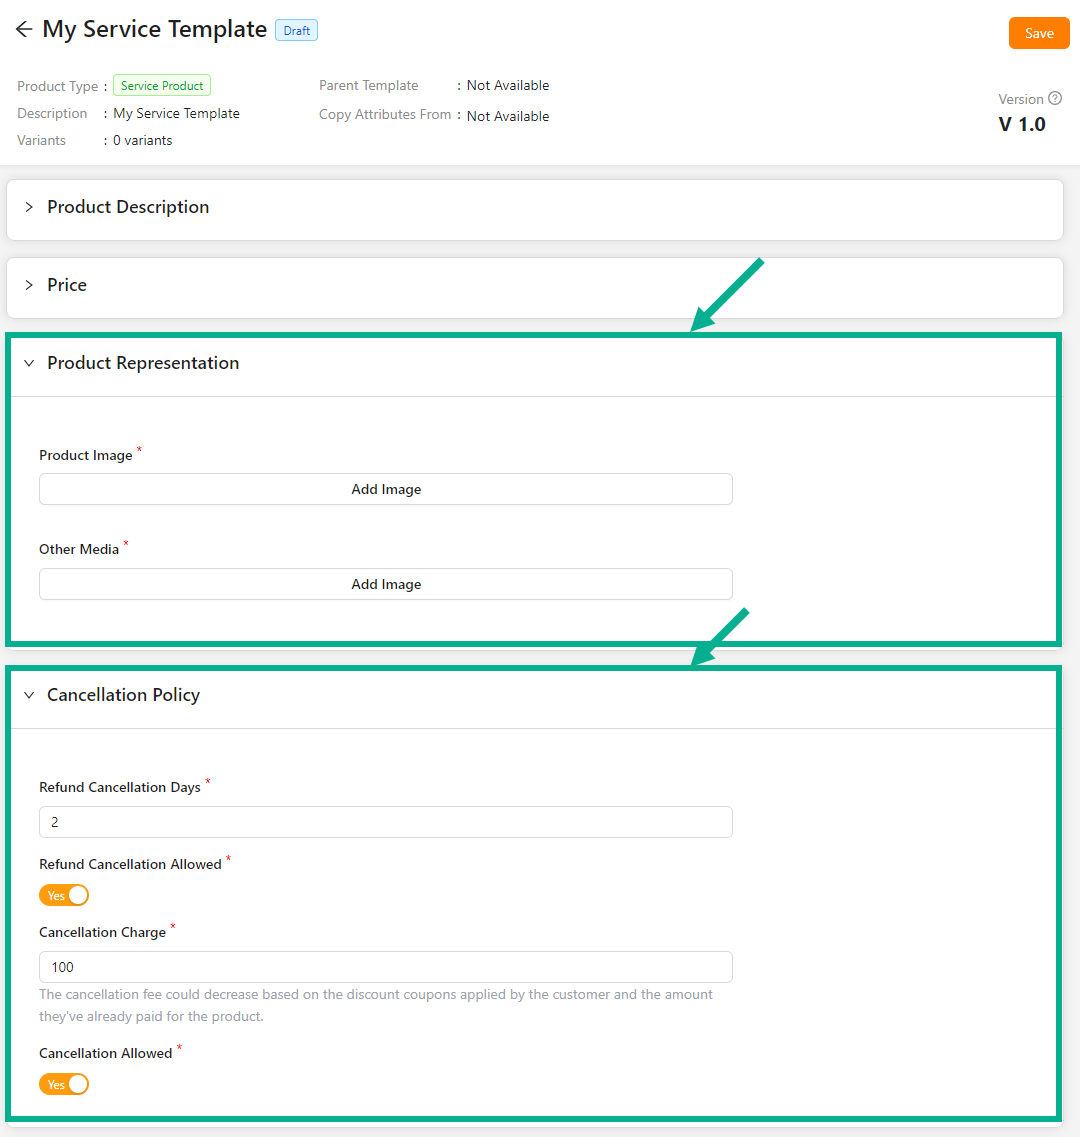Click the Parent Template Not Available value
Screen dimensions: 1080x1137
click(x=508, y=86)
